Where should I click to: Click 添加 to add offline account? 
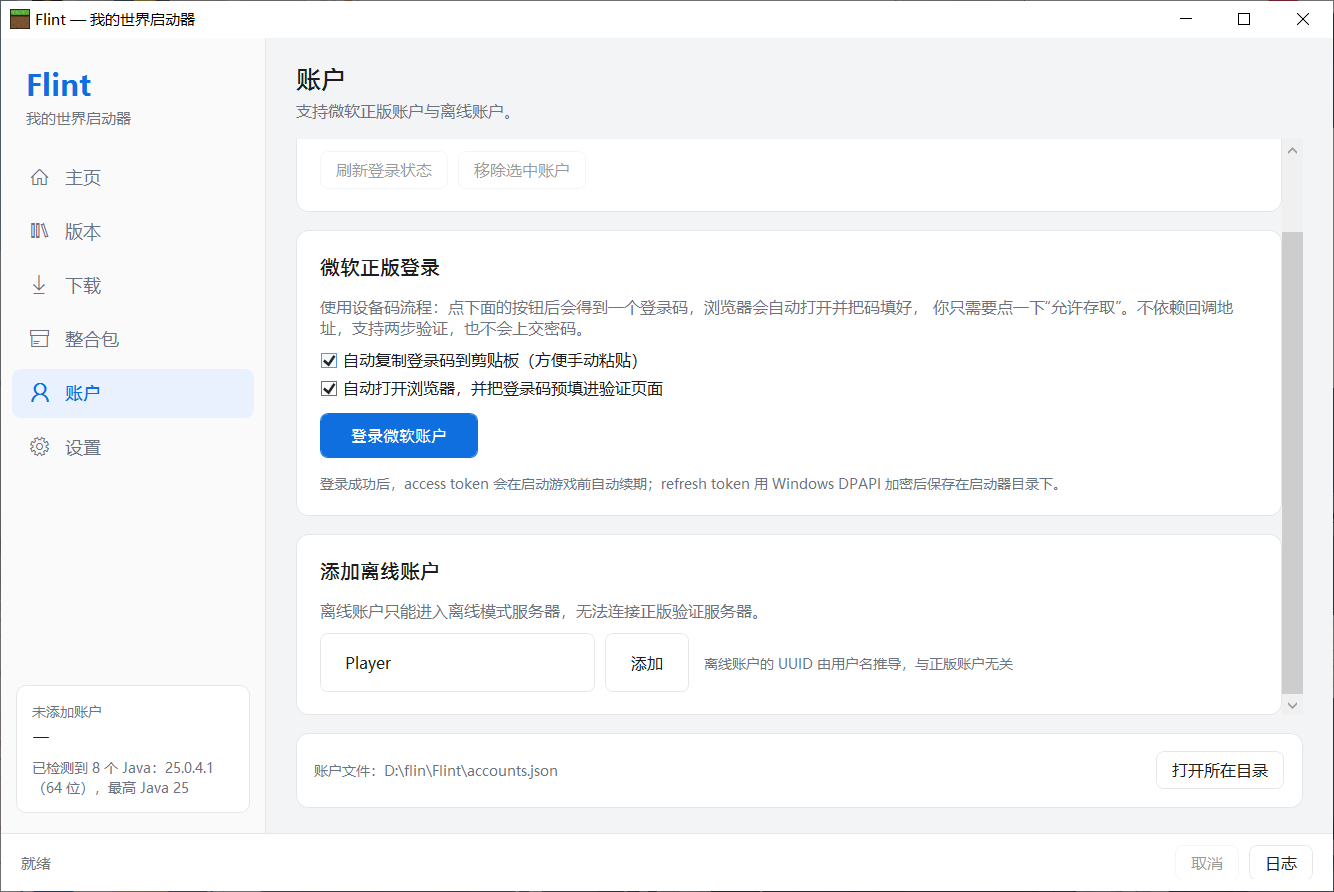(647, 663)
